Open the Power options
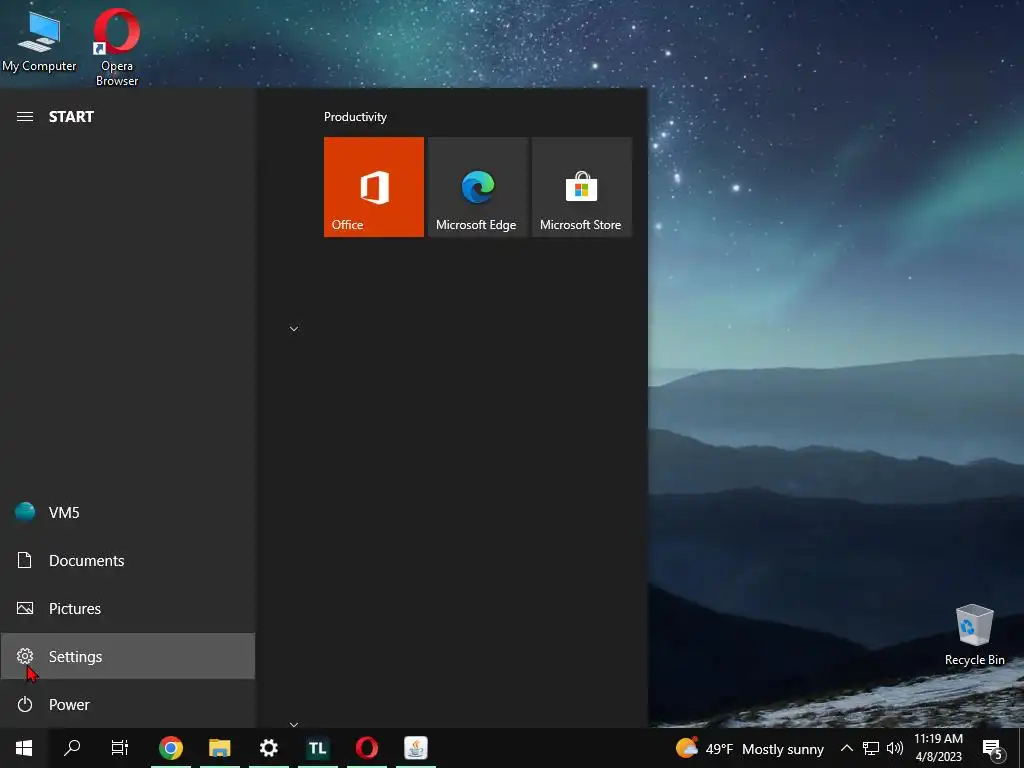The width and height of the screenshot is (1024, 768). (128, 705)
